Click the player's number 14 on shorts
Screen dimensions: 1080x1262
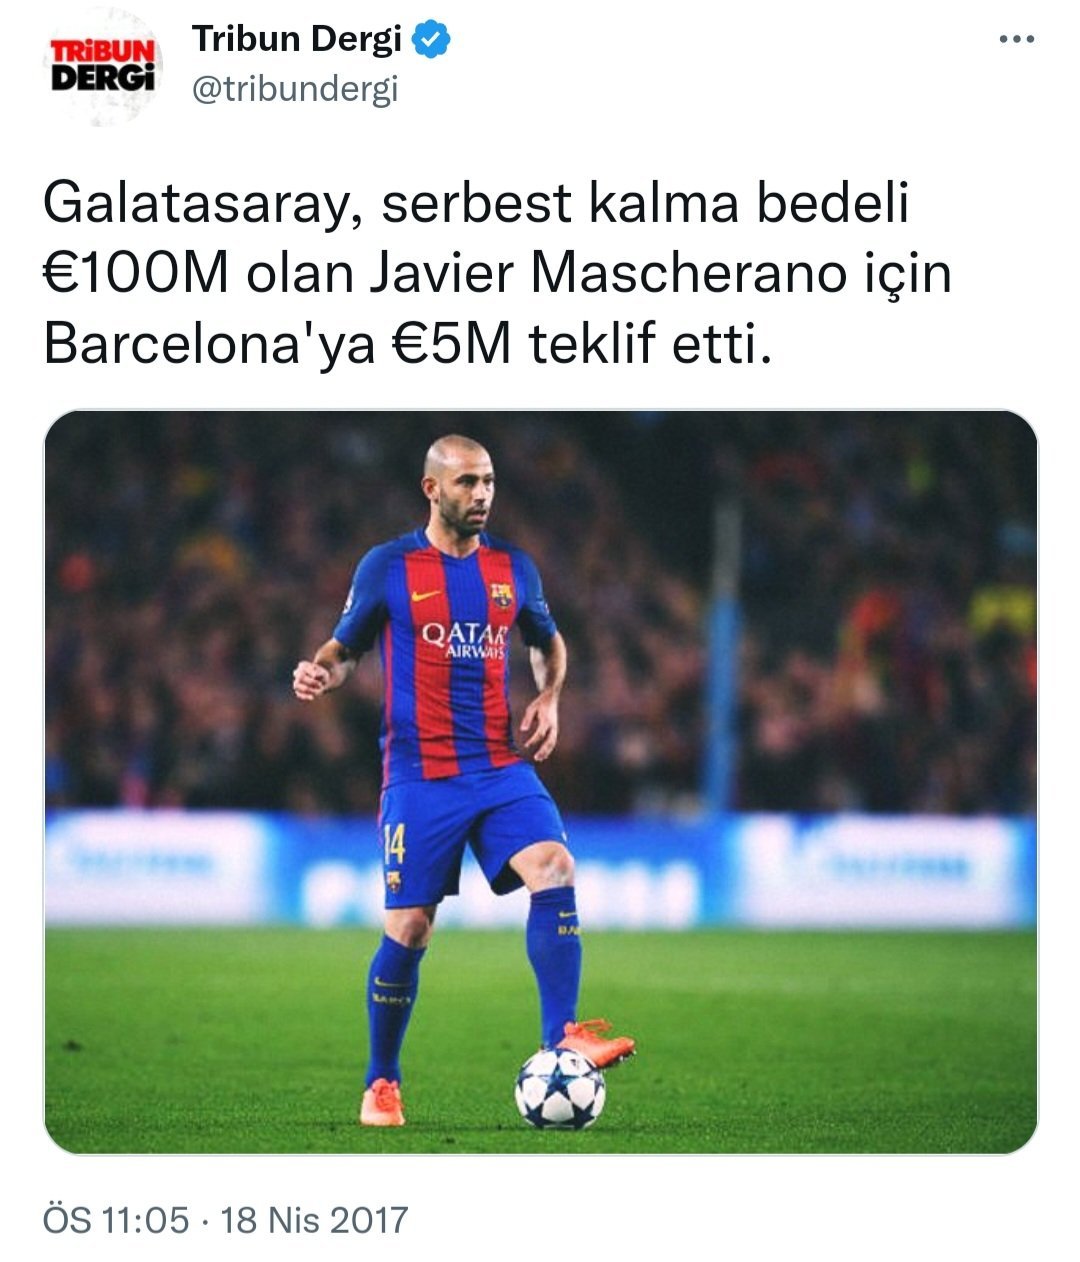coord(394,845)
